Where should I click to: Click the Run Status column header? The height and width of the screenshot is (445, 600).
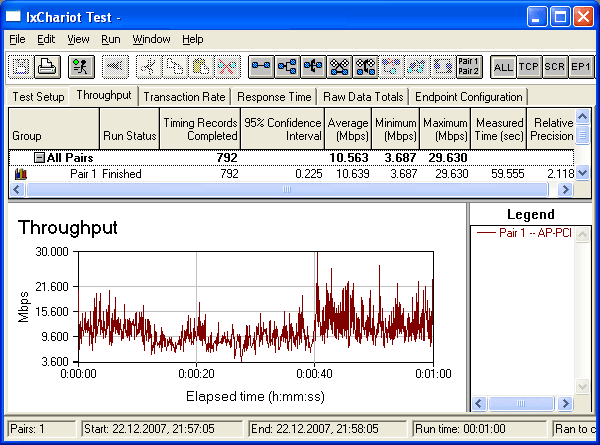click(x=129, y=129)
